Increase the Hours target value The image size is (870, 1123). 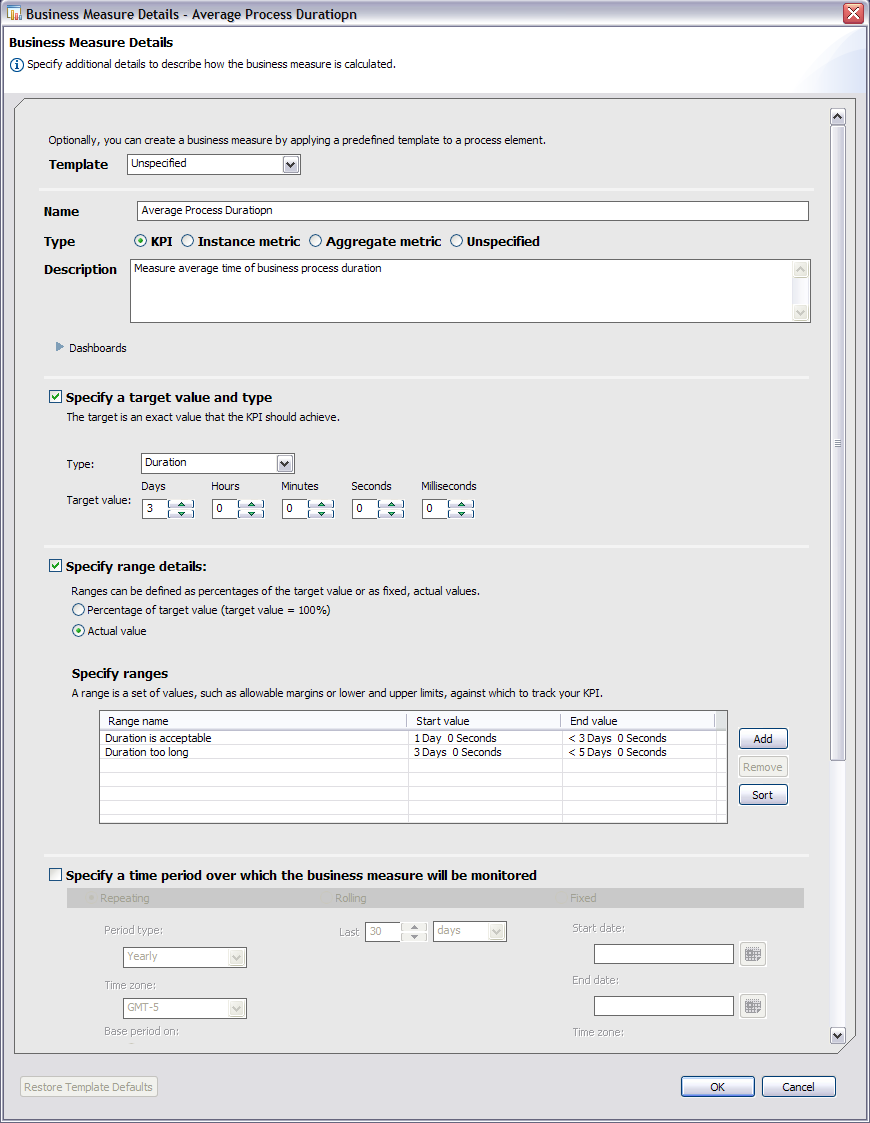tap(251, 504)
